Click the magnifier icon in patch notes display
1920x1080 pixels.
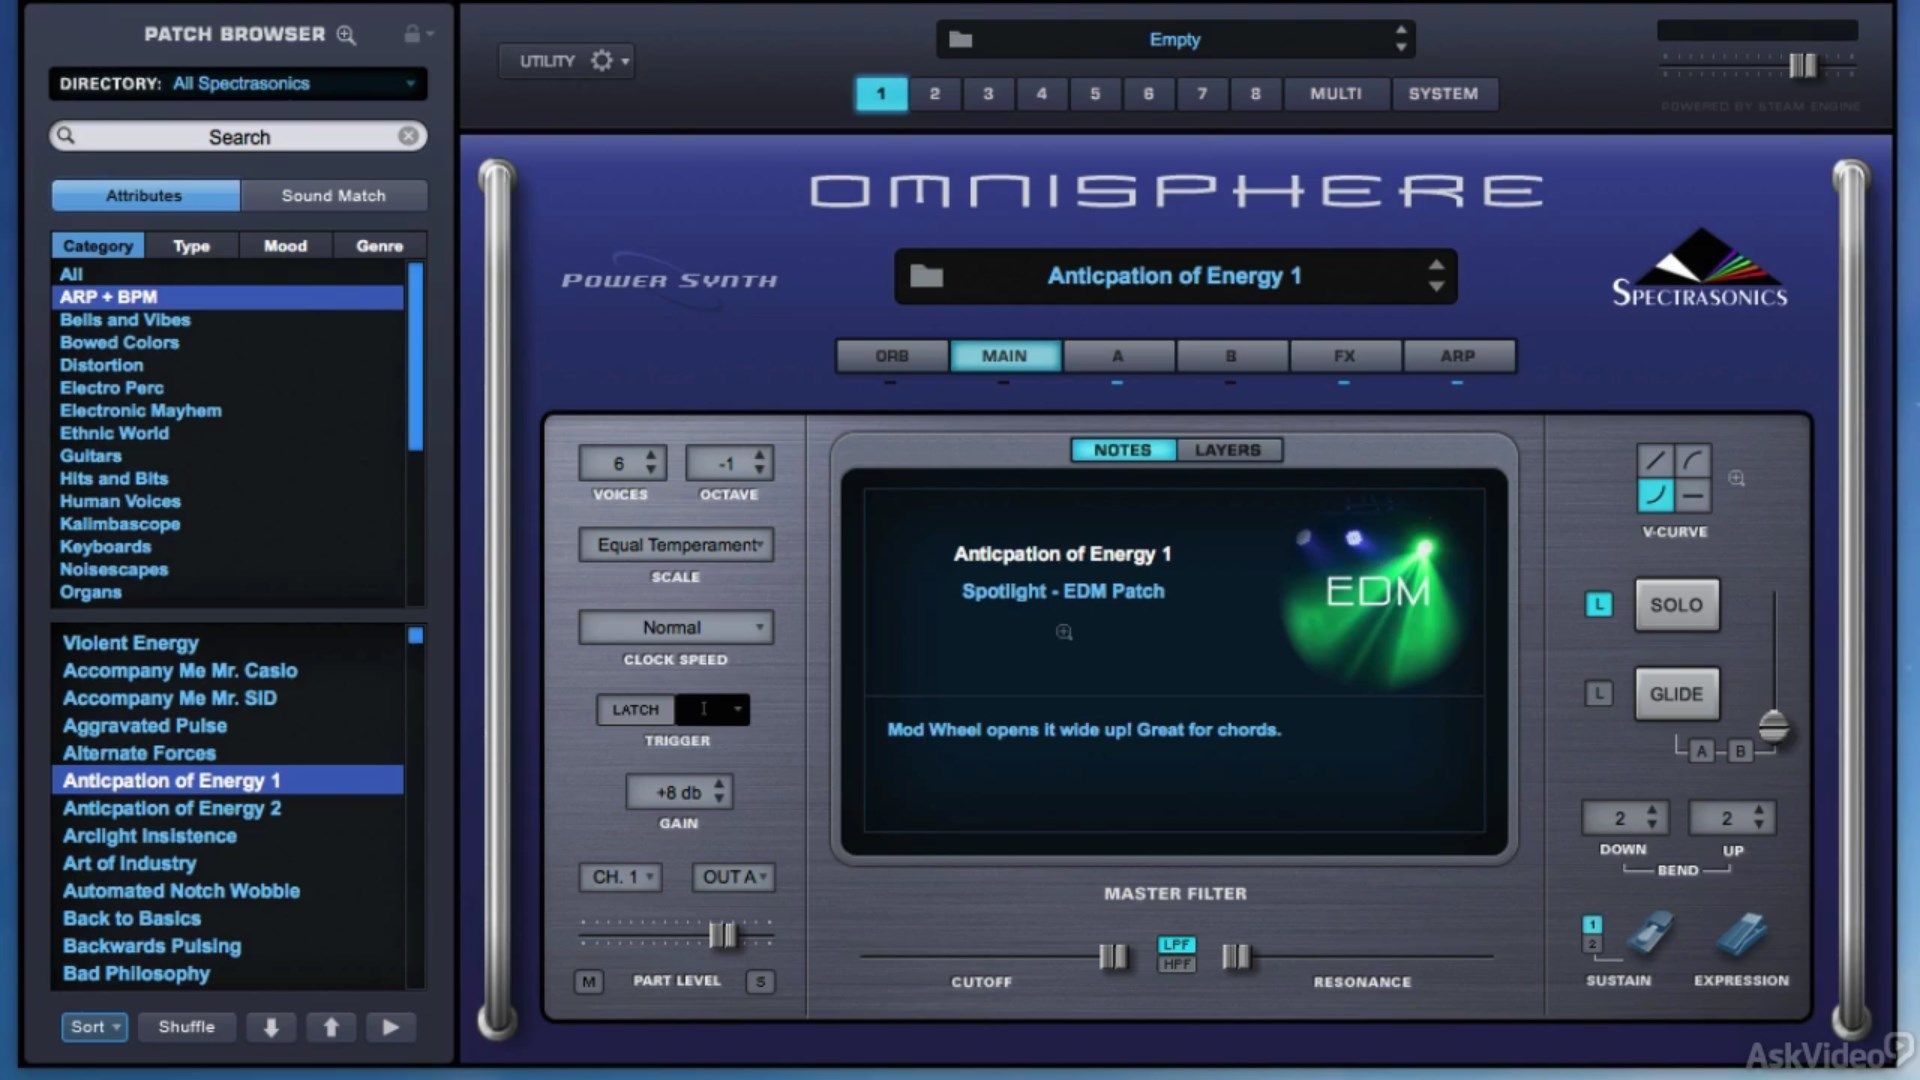click(1064, 632)
